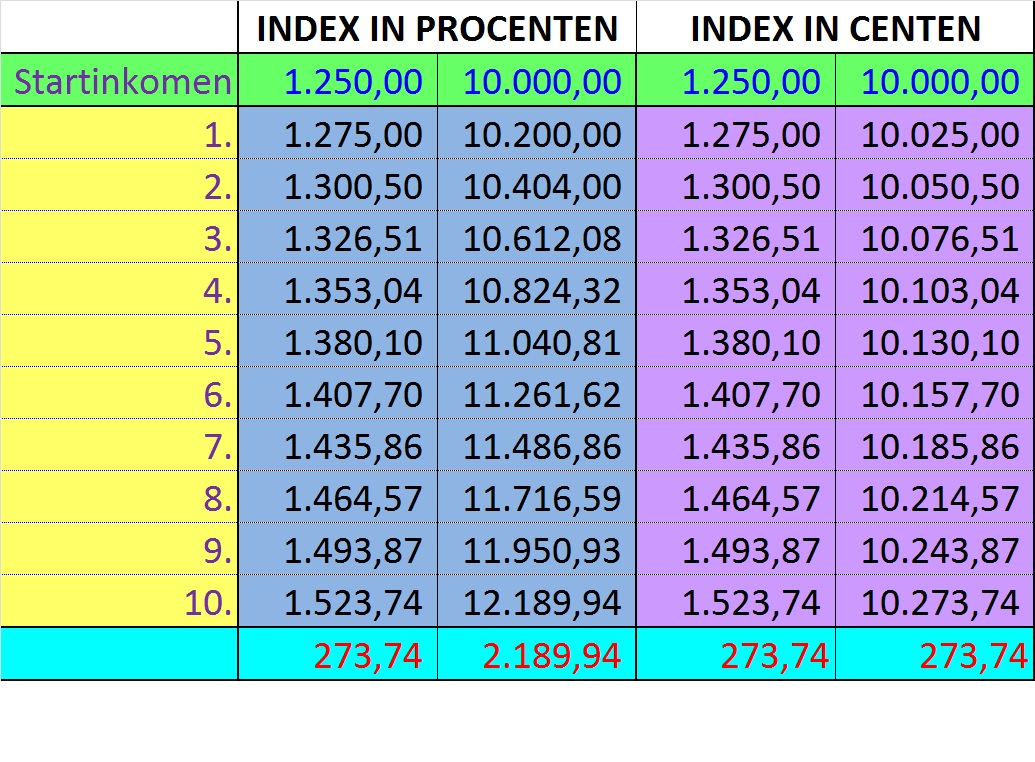Select the cell containing 10.214,57
This screenshot has height=762, width=1035.
tap(935, 498)
